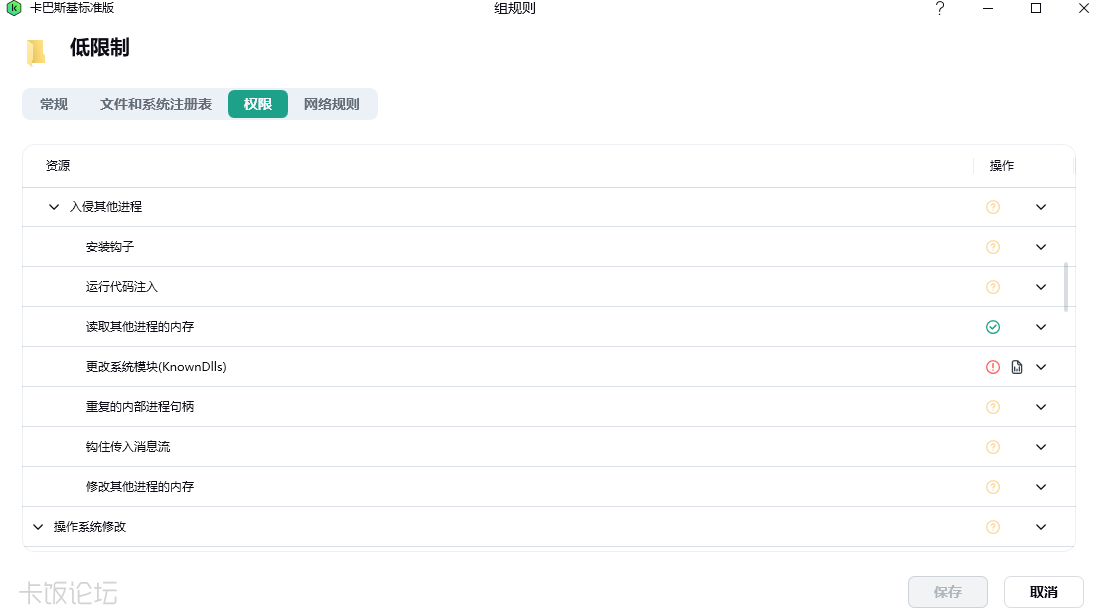Open action dropdown for 读取其他进程的内存
The width and height of the screenshot is (1097, 616).
coord(1041,327)
